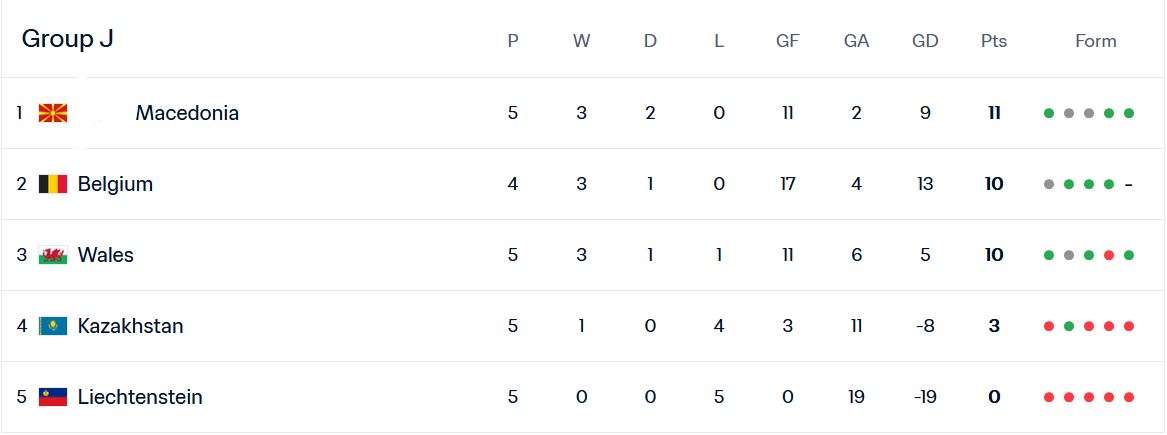Viewport: 1167px width, 435px height.
Task: Click Wales' red form dot
Action: [1109, 255]
